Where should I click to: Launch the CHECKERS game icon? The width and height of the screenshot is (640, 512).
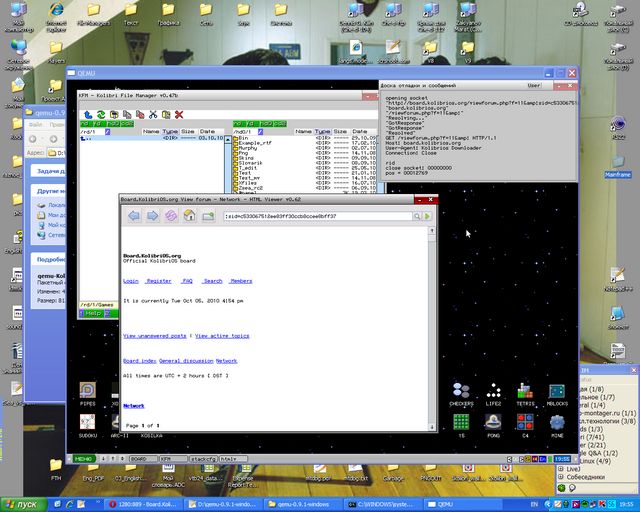pyautogui.click(x=461, y=394)
